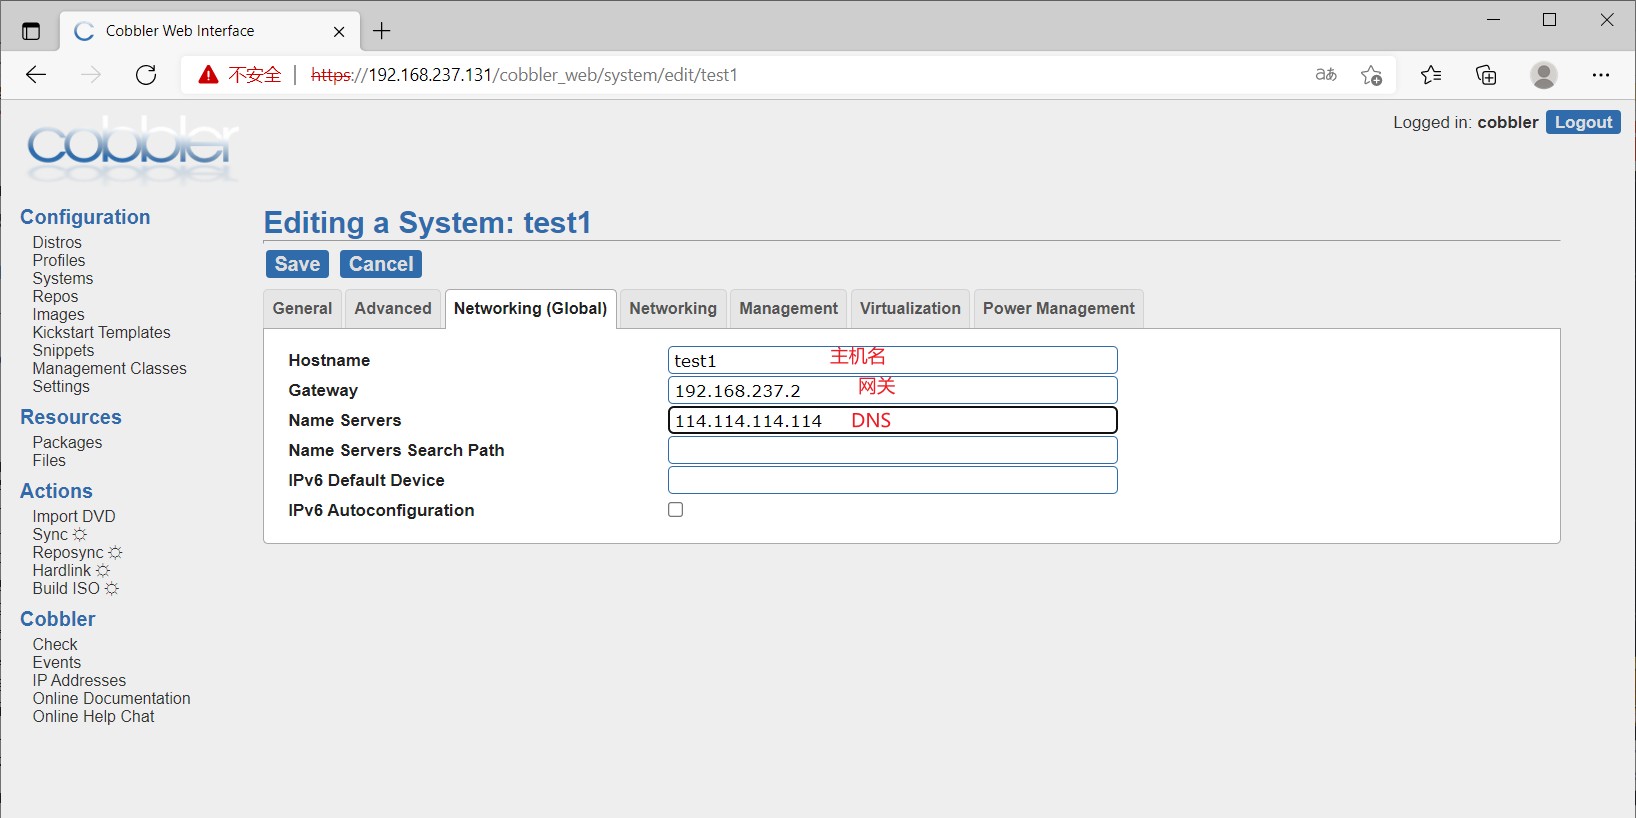Viewport: 1636px width, 818px height.
Task: Open browser settings and more menu
Action: tap(1601, 75)
